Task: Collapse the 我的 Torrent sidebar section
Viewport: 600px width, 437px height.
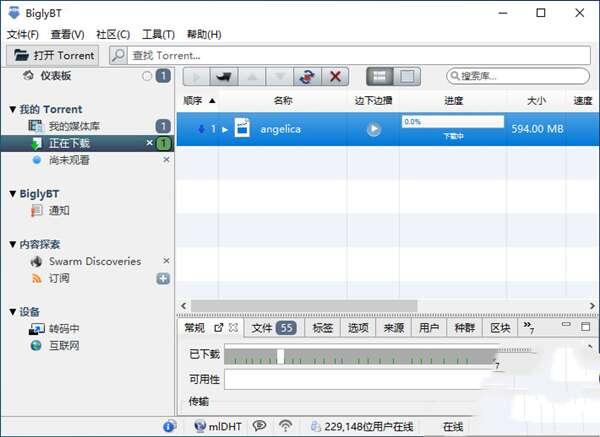Action: pos(12,109)
